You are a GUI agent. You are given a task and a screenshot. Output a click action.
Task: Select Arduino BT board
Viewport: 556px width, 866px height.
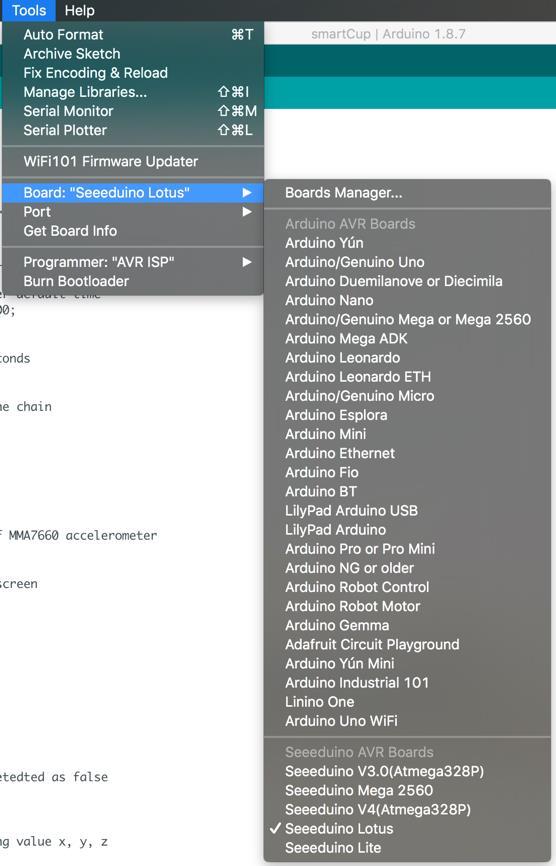(407, 492)
